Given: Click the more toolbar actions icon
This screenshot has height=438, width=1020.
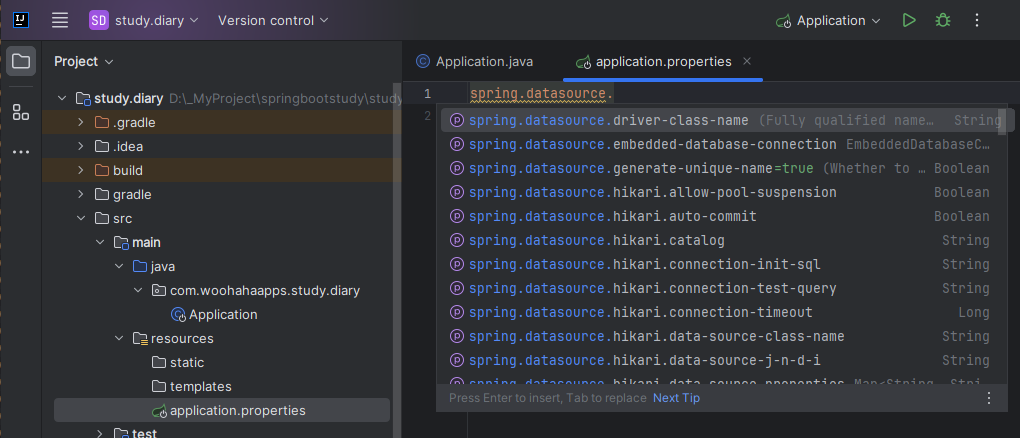Looking at the screenshot, I should click(x=977, y=20).
